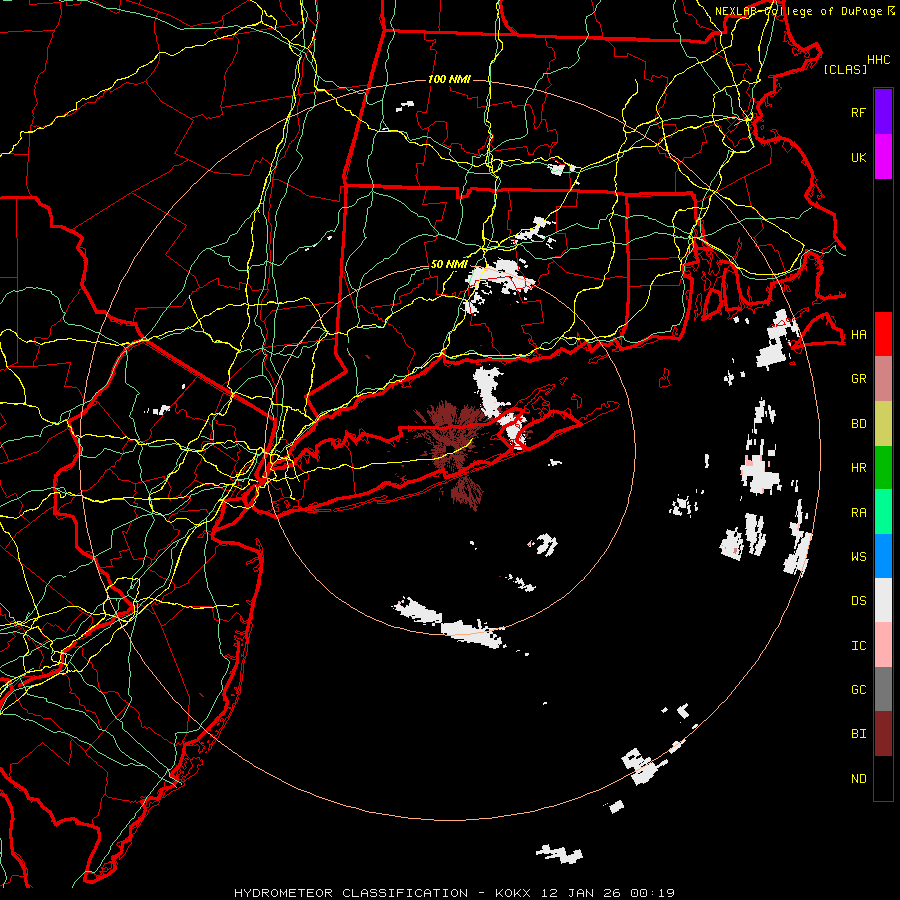Select the BD yellow legend color swatch

pyautogui.click(x=883, y=424)
